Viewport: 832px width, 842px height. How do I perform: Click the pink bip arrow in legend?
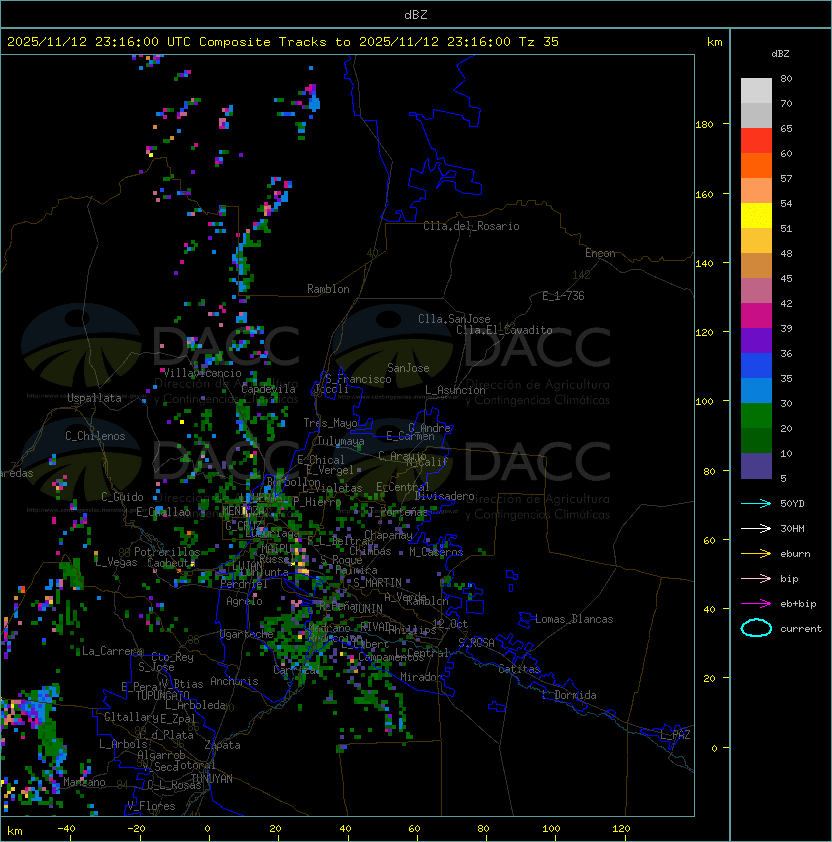pyautogui.click(x=756, y=579)
